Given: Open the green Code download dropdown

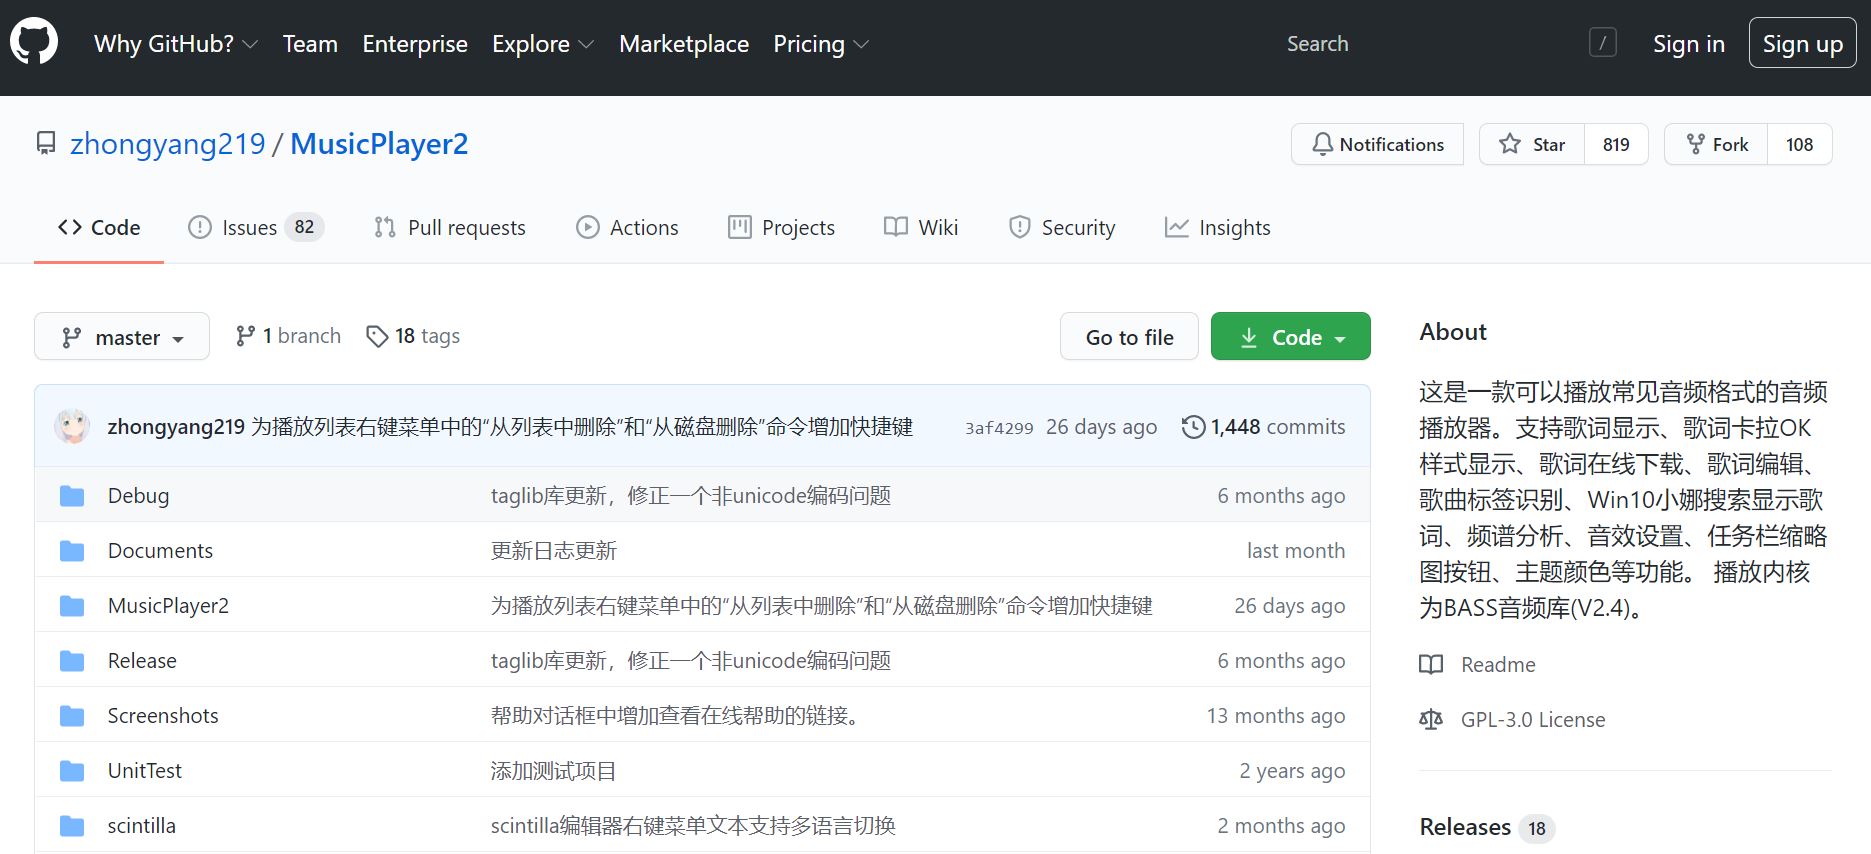Looking at the screenshot, I should pos(1291,337).
